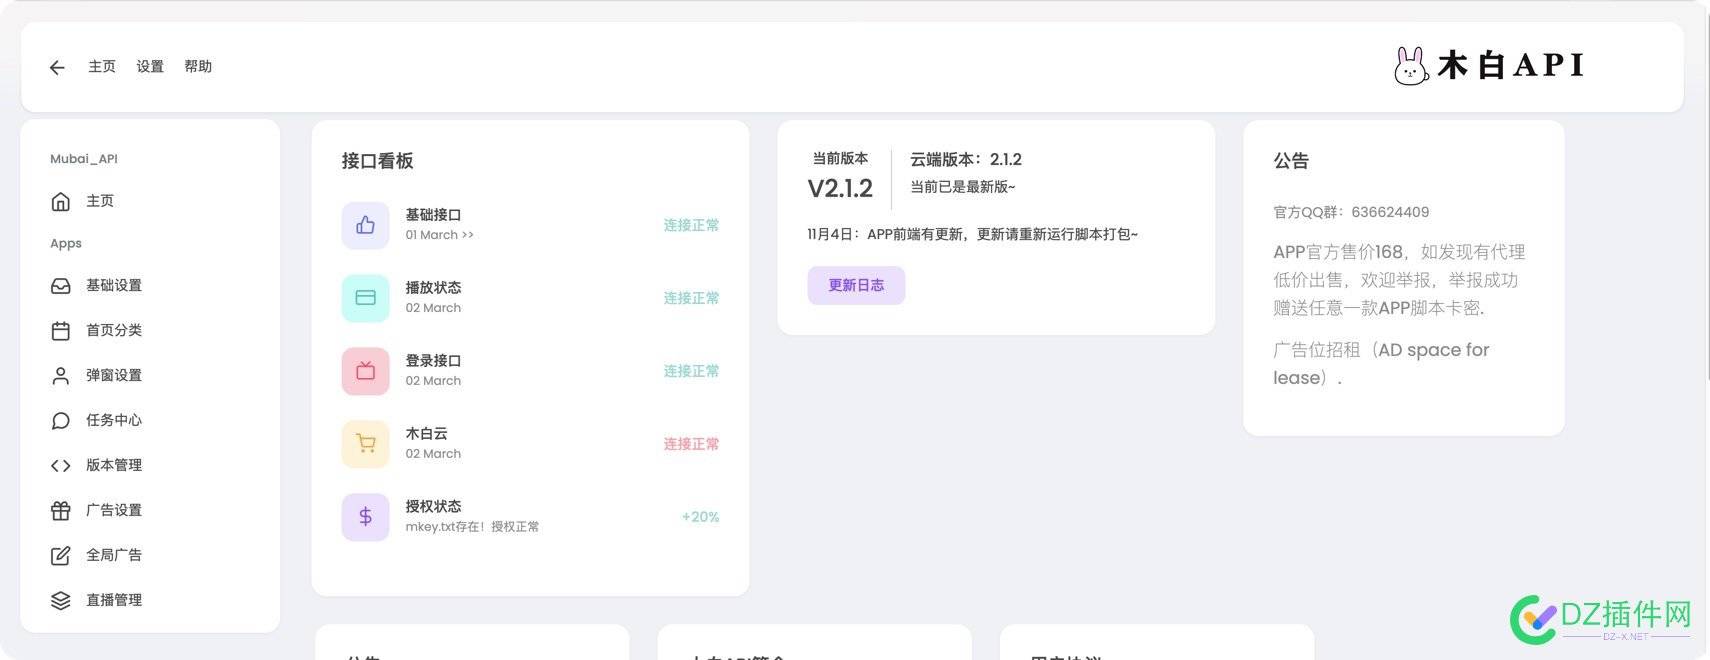Image resolution: width=1710 pixels, height=660 pixels.
Task: Click the +20% value for 授权状态
Action: pos(700,518)
